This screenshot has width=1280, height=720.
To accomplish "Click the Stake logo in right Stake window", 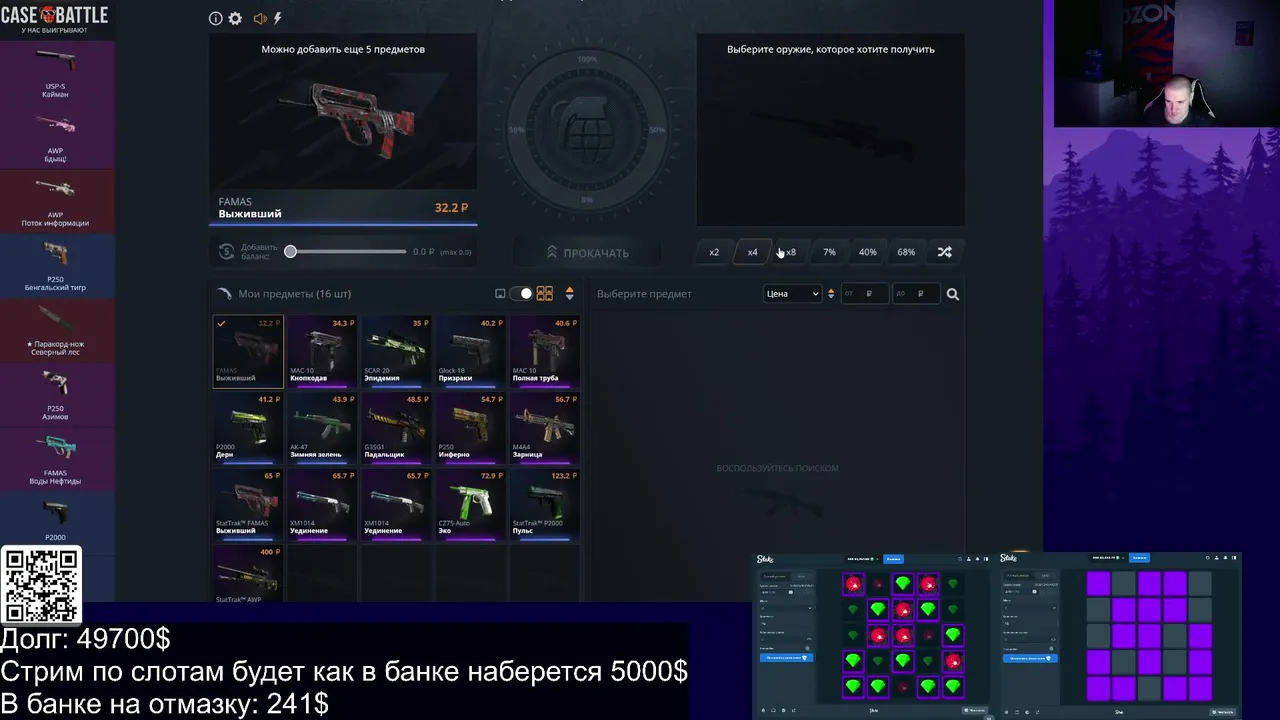I will tap(1008, 558).
